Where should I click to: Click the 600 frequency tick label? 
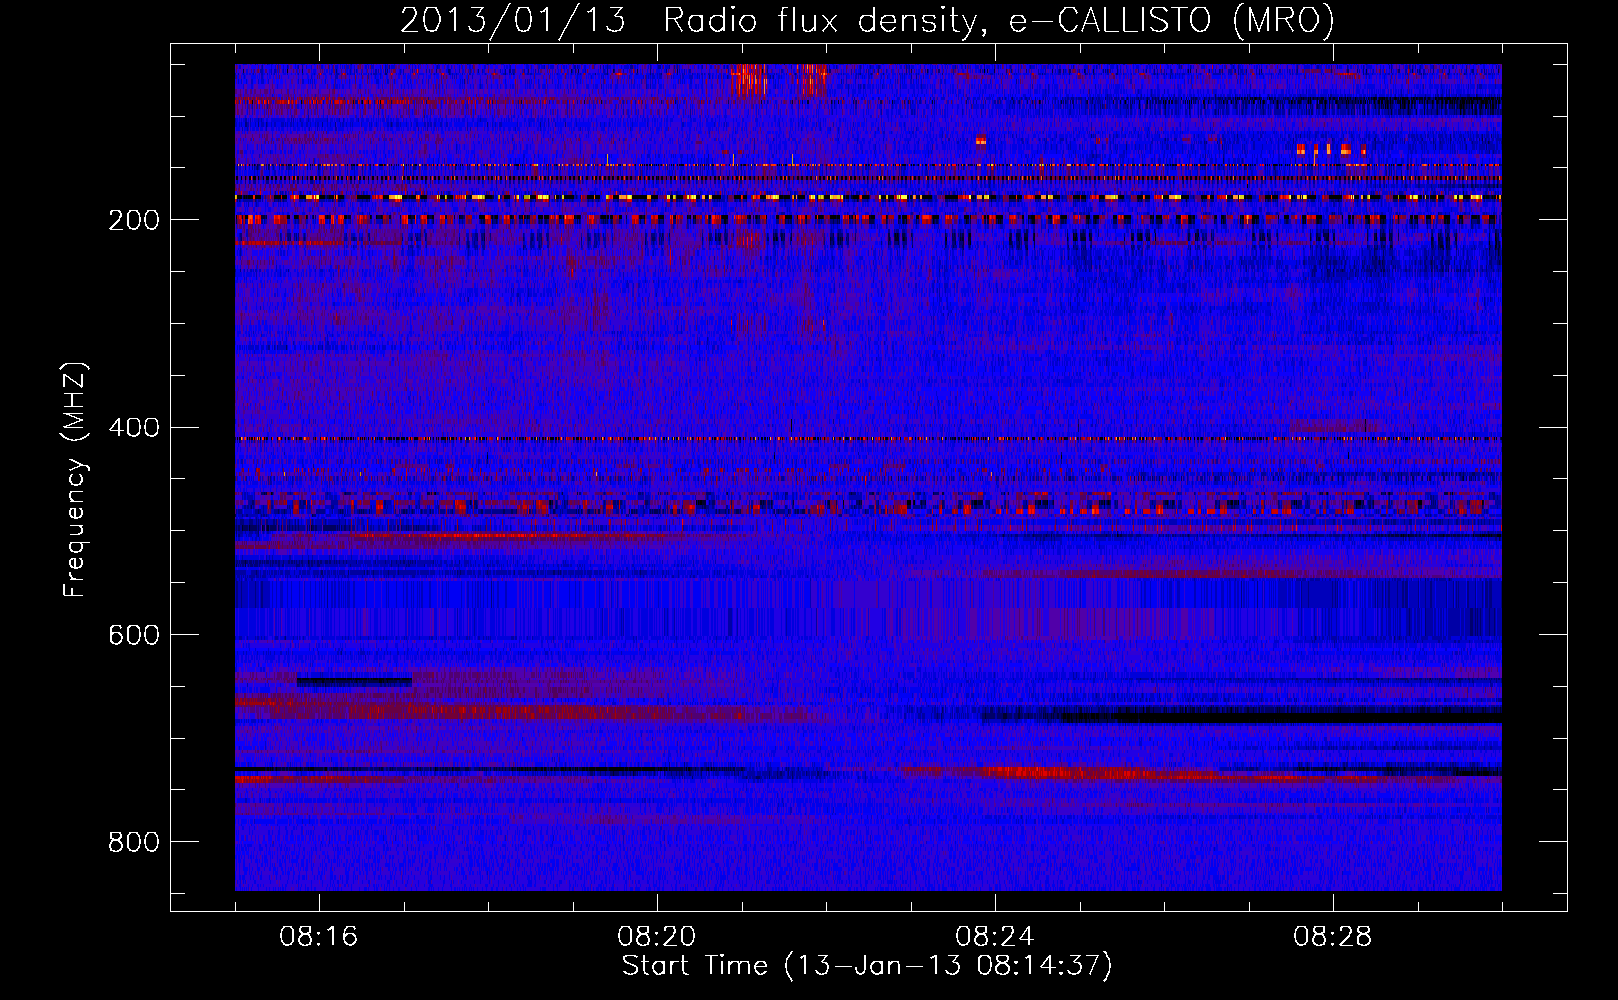(x=134, y=636)
